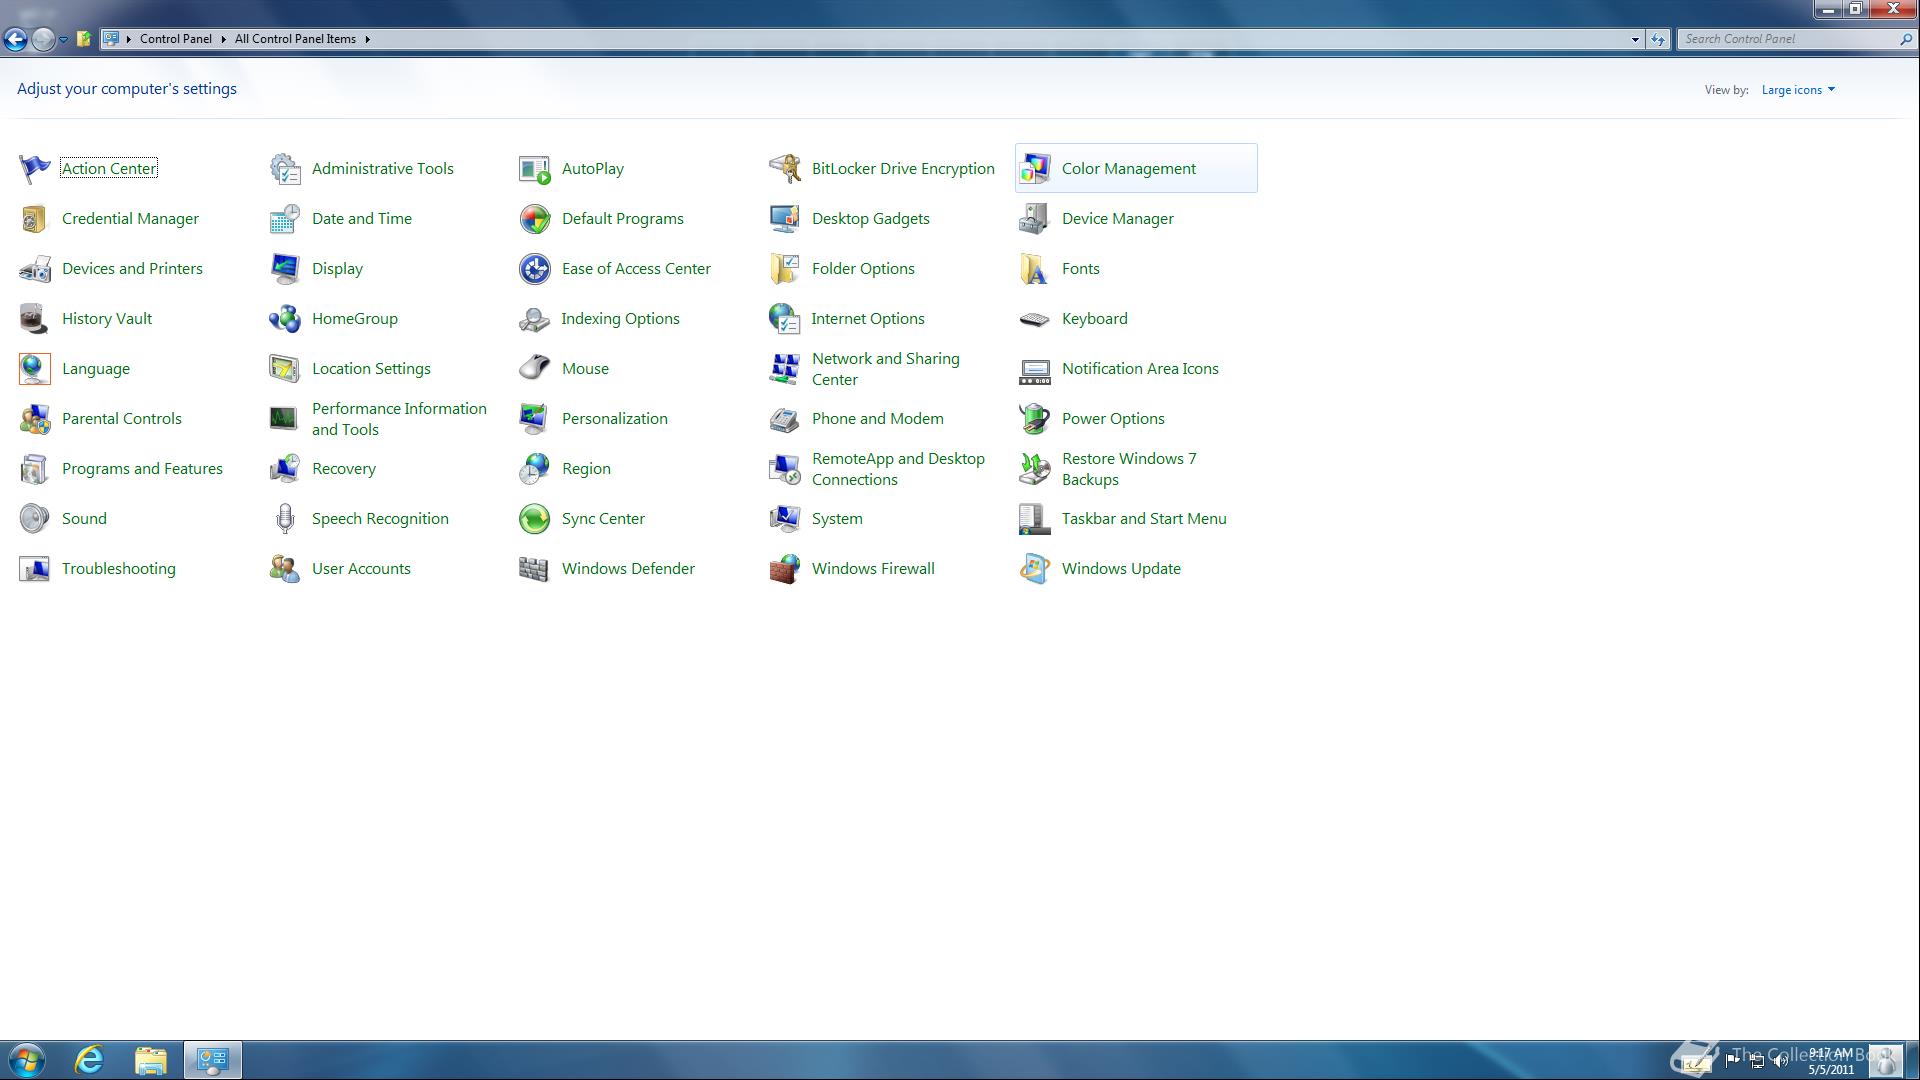The height and width of the screenshot is (1080, 1920).
Task: Expand the All Control Panel Items breadcrumb arrow
Action: pos(367,39)
